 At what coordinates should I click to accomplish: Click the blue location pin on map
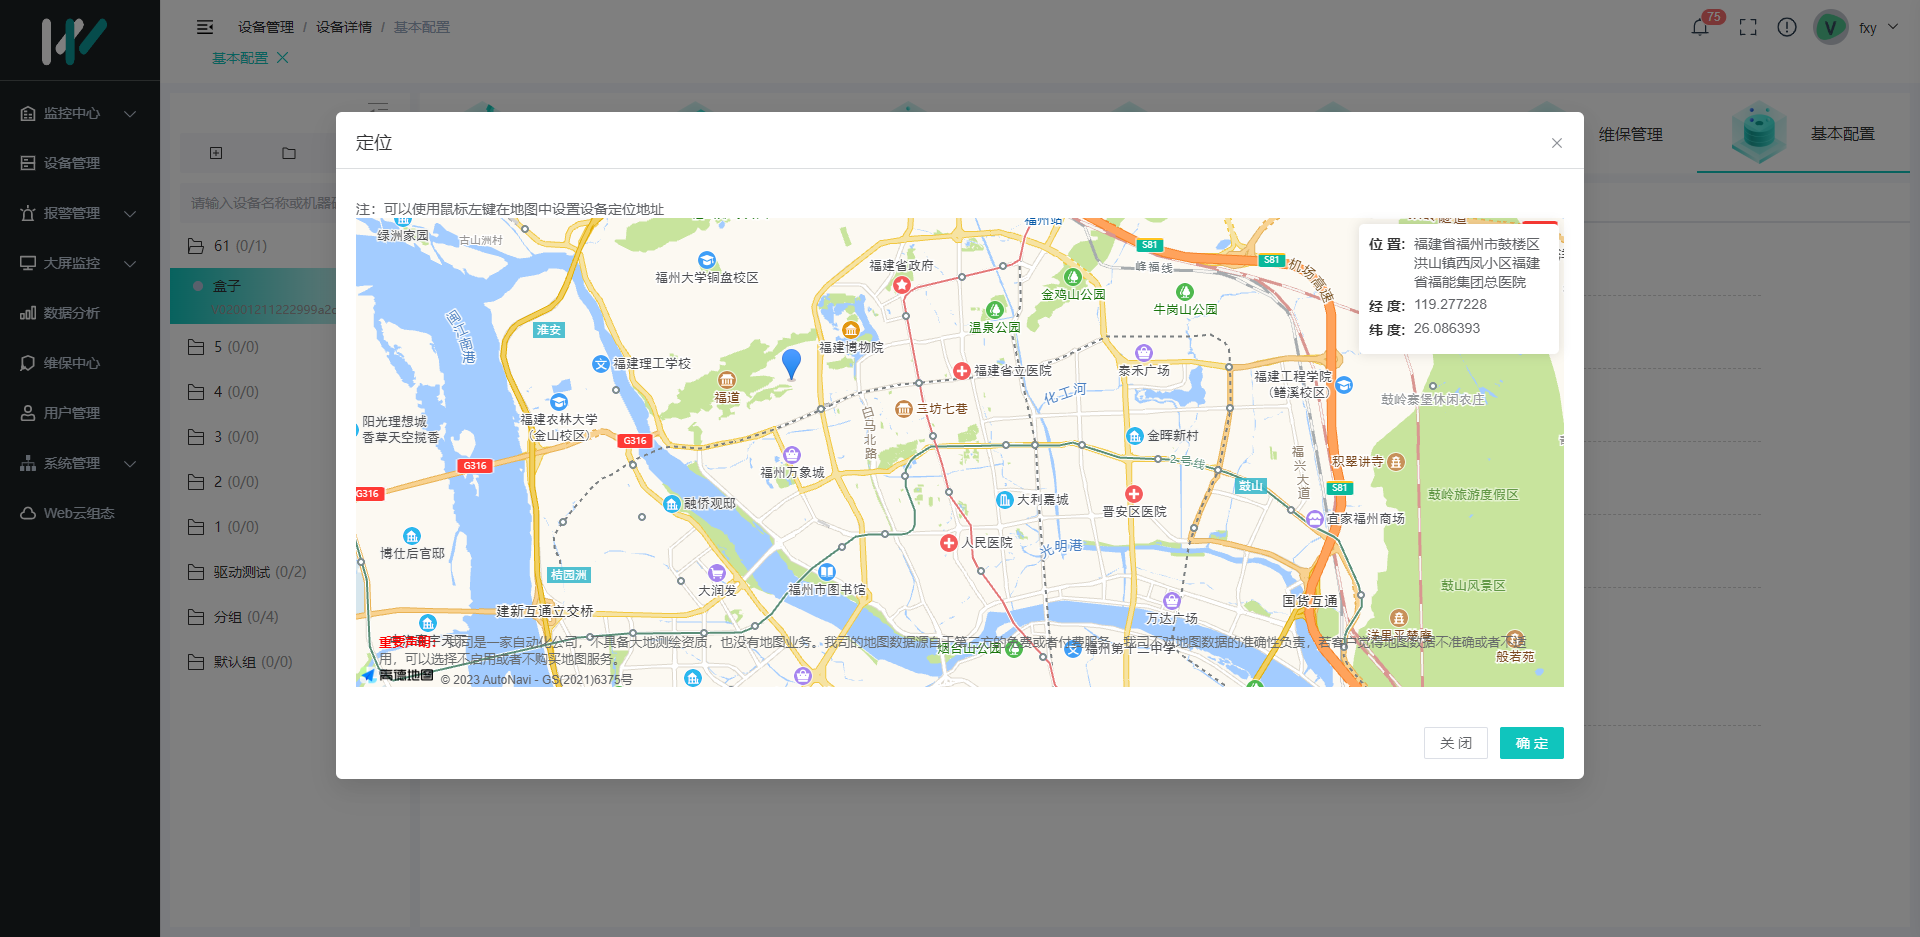791,362
